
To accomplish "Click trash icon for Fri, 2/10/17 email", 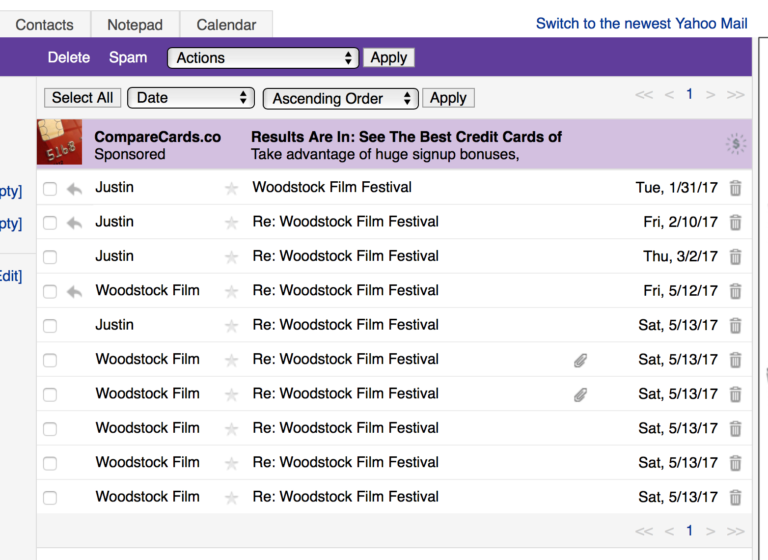I will (735, 222).
